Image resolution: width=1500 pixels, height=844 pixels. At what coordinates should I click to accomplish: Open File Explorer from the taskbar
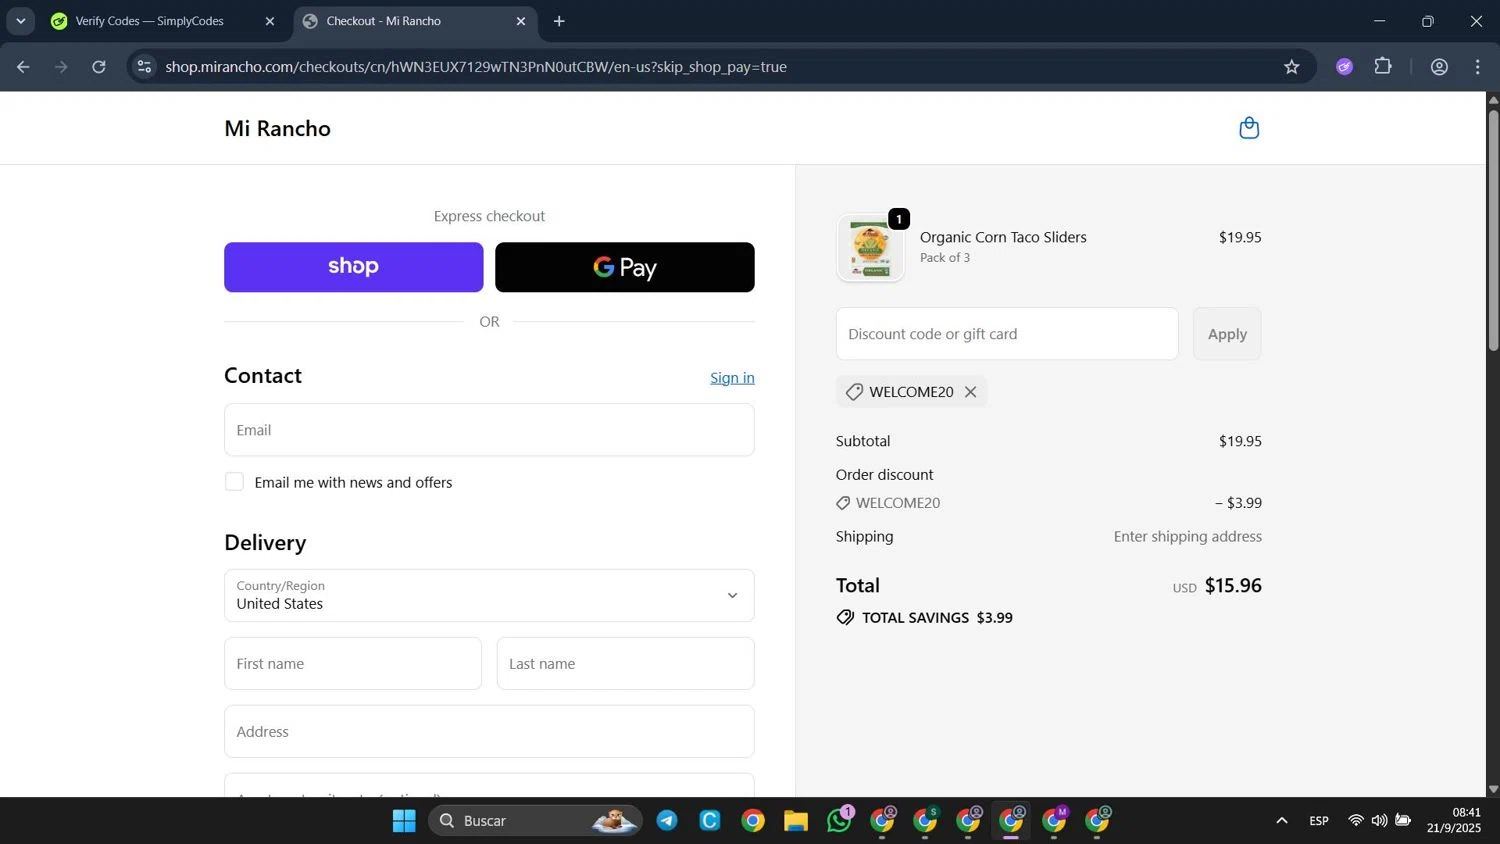[796, 821]
